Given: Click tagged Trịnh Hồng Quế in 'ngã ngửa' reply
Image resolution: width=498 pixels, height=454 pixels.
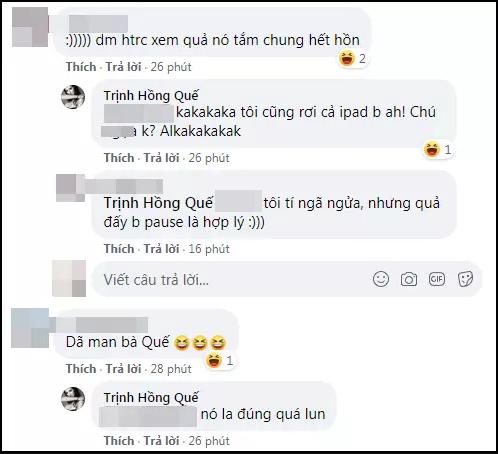Looking at the screenshot, I should click(158, 203).
